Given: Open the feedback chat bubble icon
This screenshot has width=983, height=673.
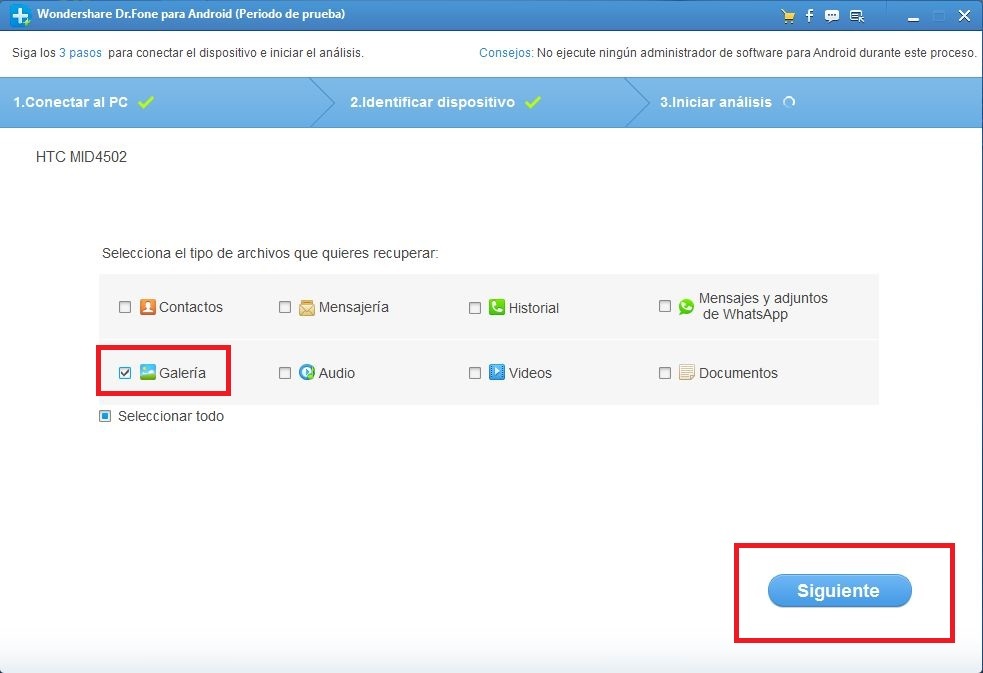Looking at the screenshot, I should [x=832, y=16].
